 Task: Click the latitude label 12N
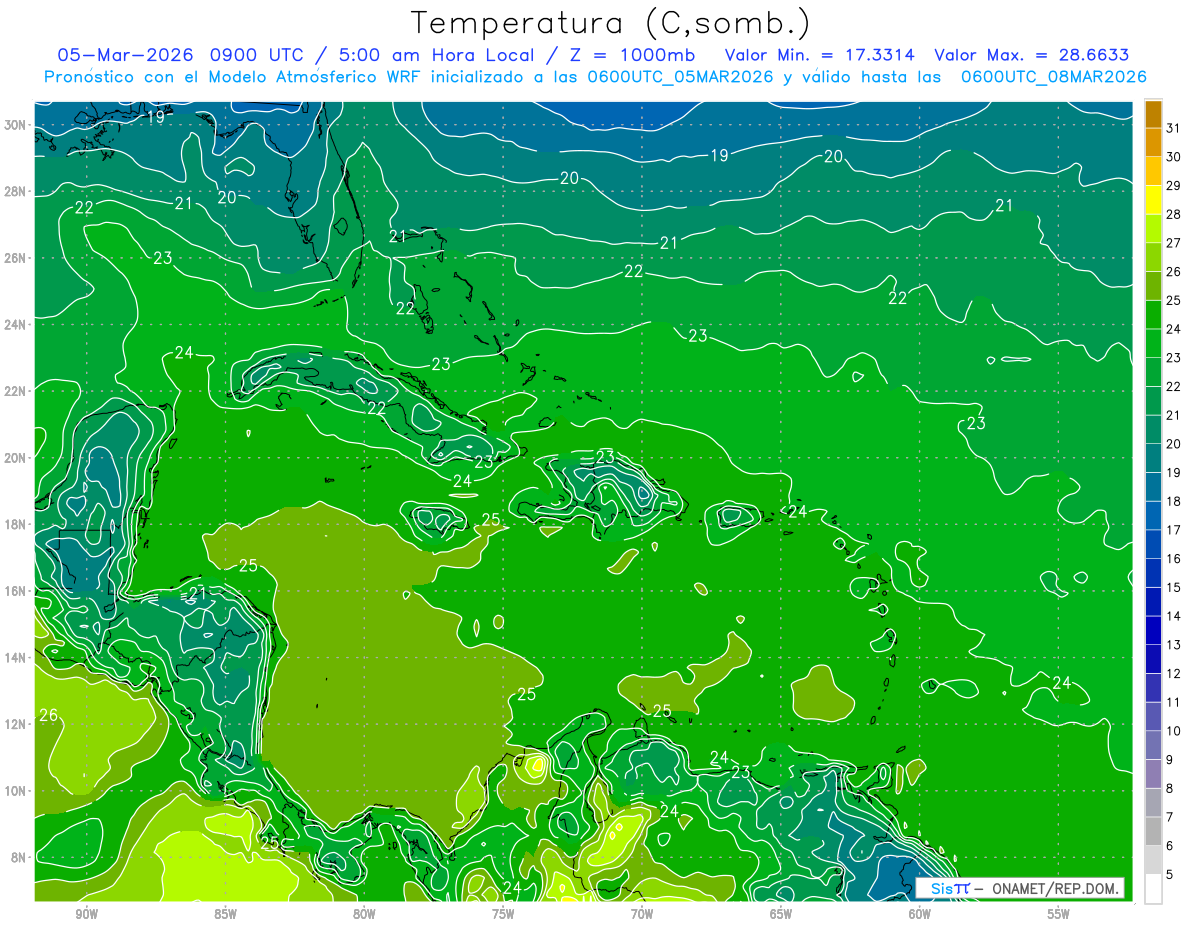(16, 724)
